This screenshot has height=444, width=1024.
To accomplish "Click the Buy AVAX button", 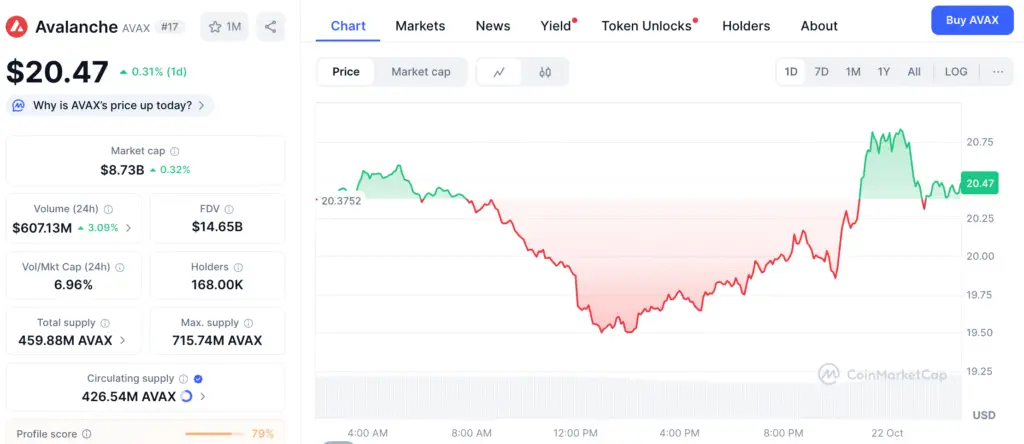I will (x=972, y=21).
